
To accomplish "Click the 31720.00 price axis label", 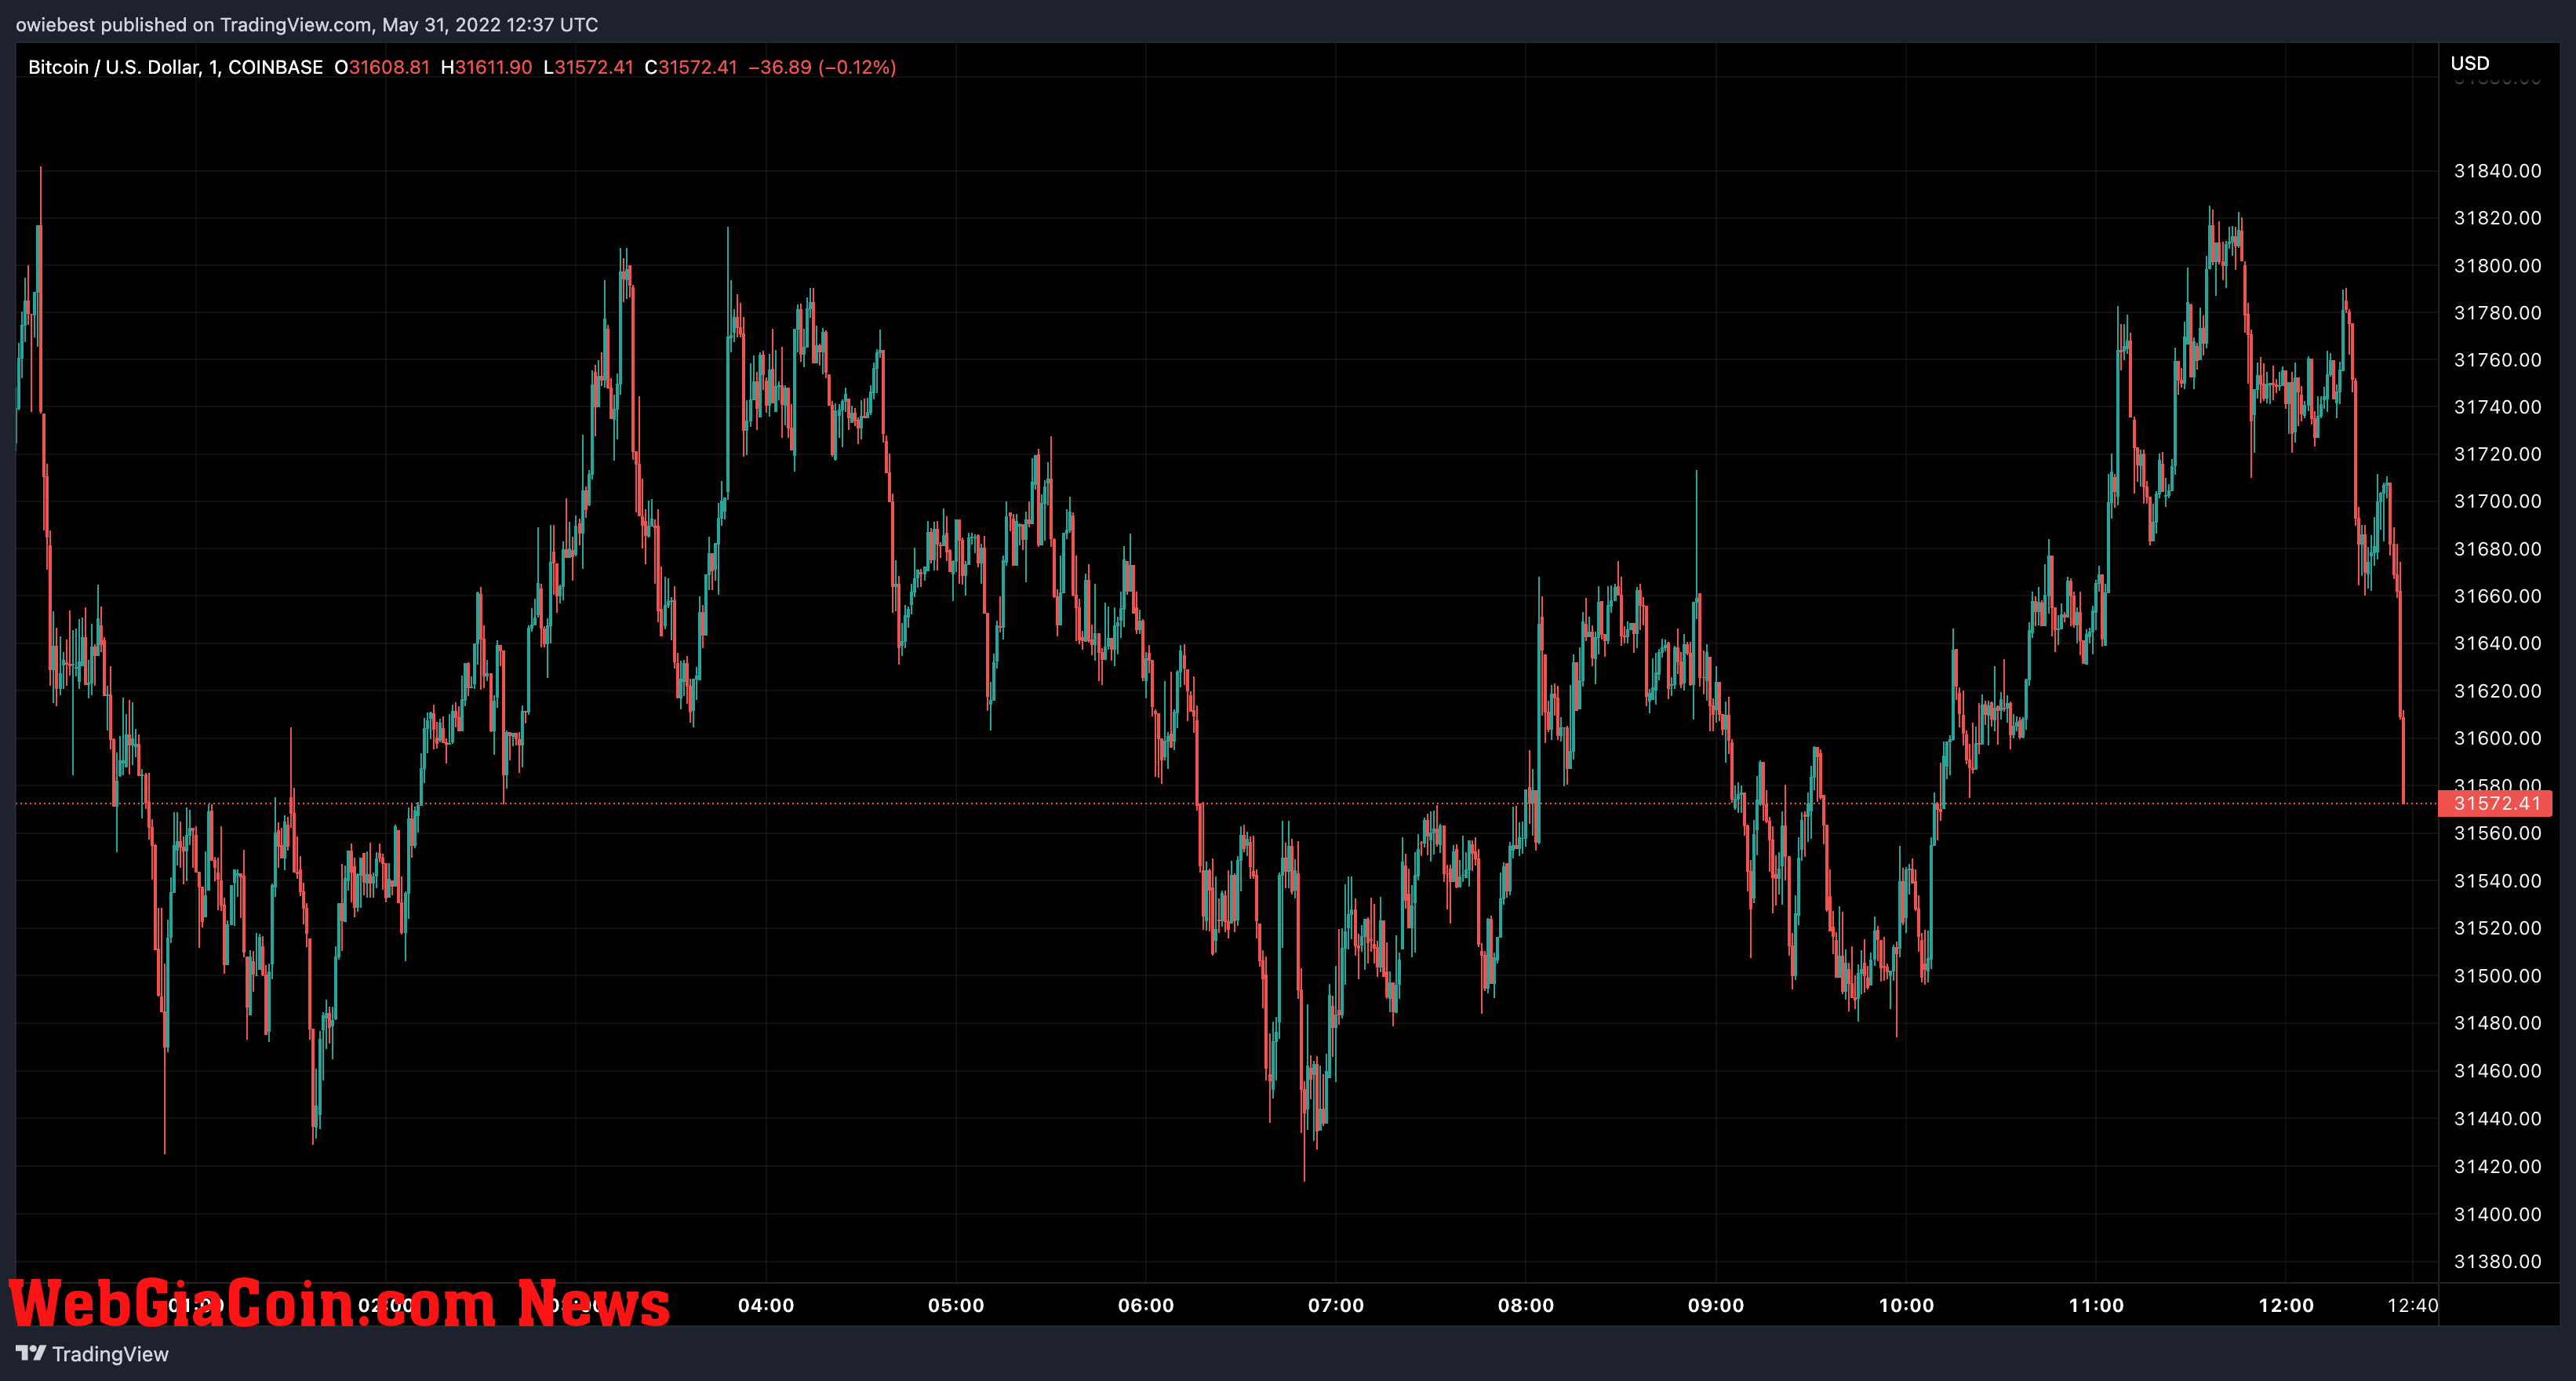I will pos(2497,454).
